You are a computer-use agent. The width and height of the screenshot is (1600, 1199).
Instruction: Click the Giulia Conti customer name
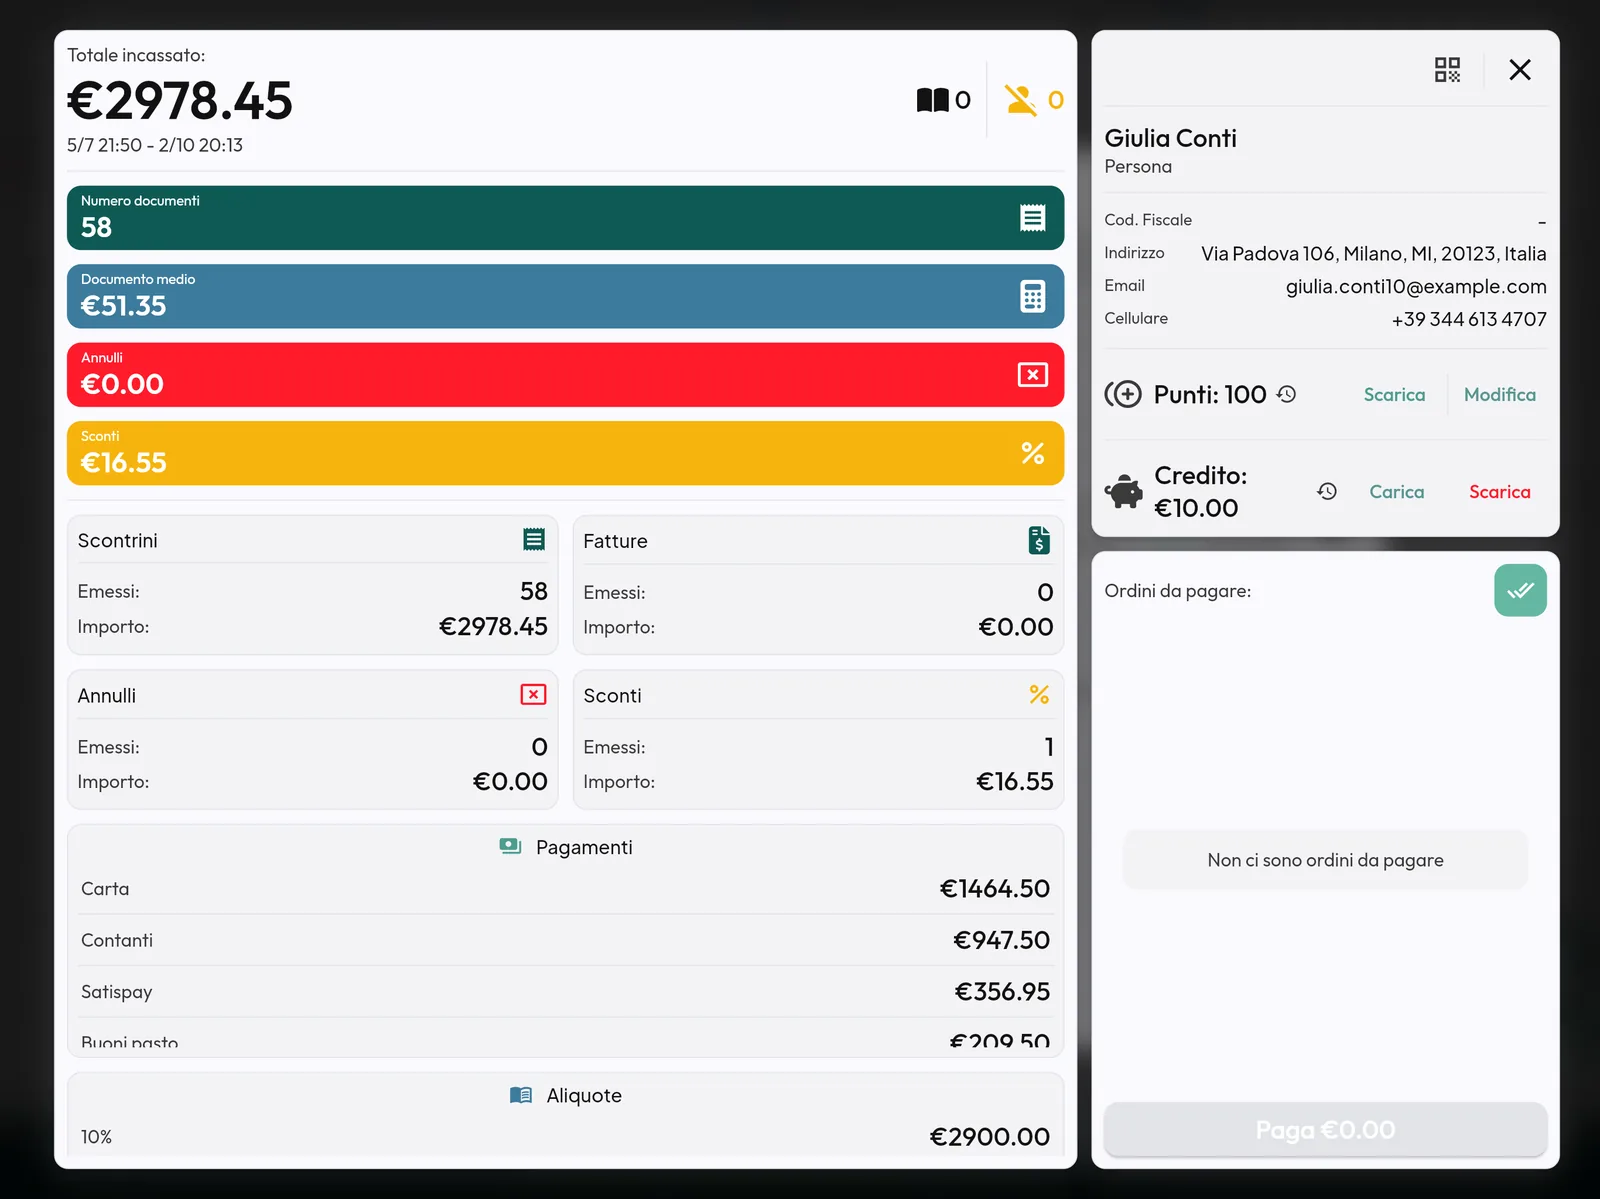1171,138
